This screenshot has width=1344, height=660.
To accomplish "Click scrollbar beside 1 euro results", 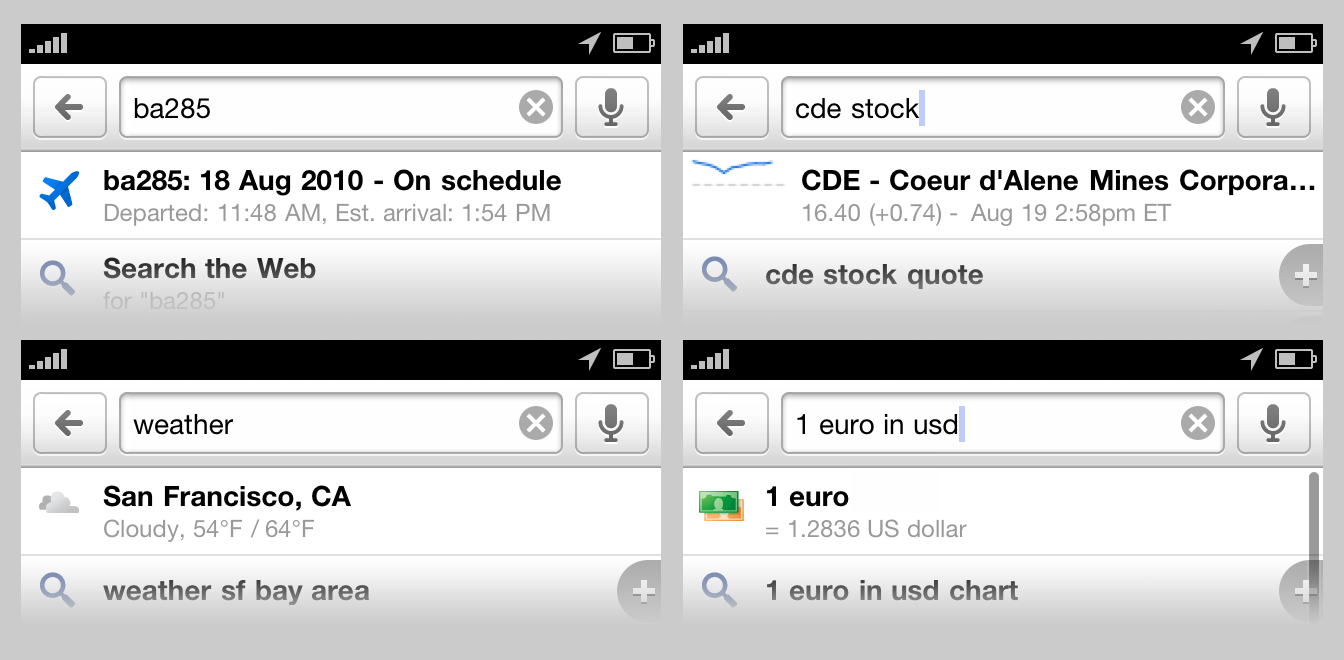I will coord(1314,518).
